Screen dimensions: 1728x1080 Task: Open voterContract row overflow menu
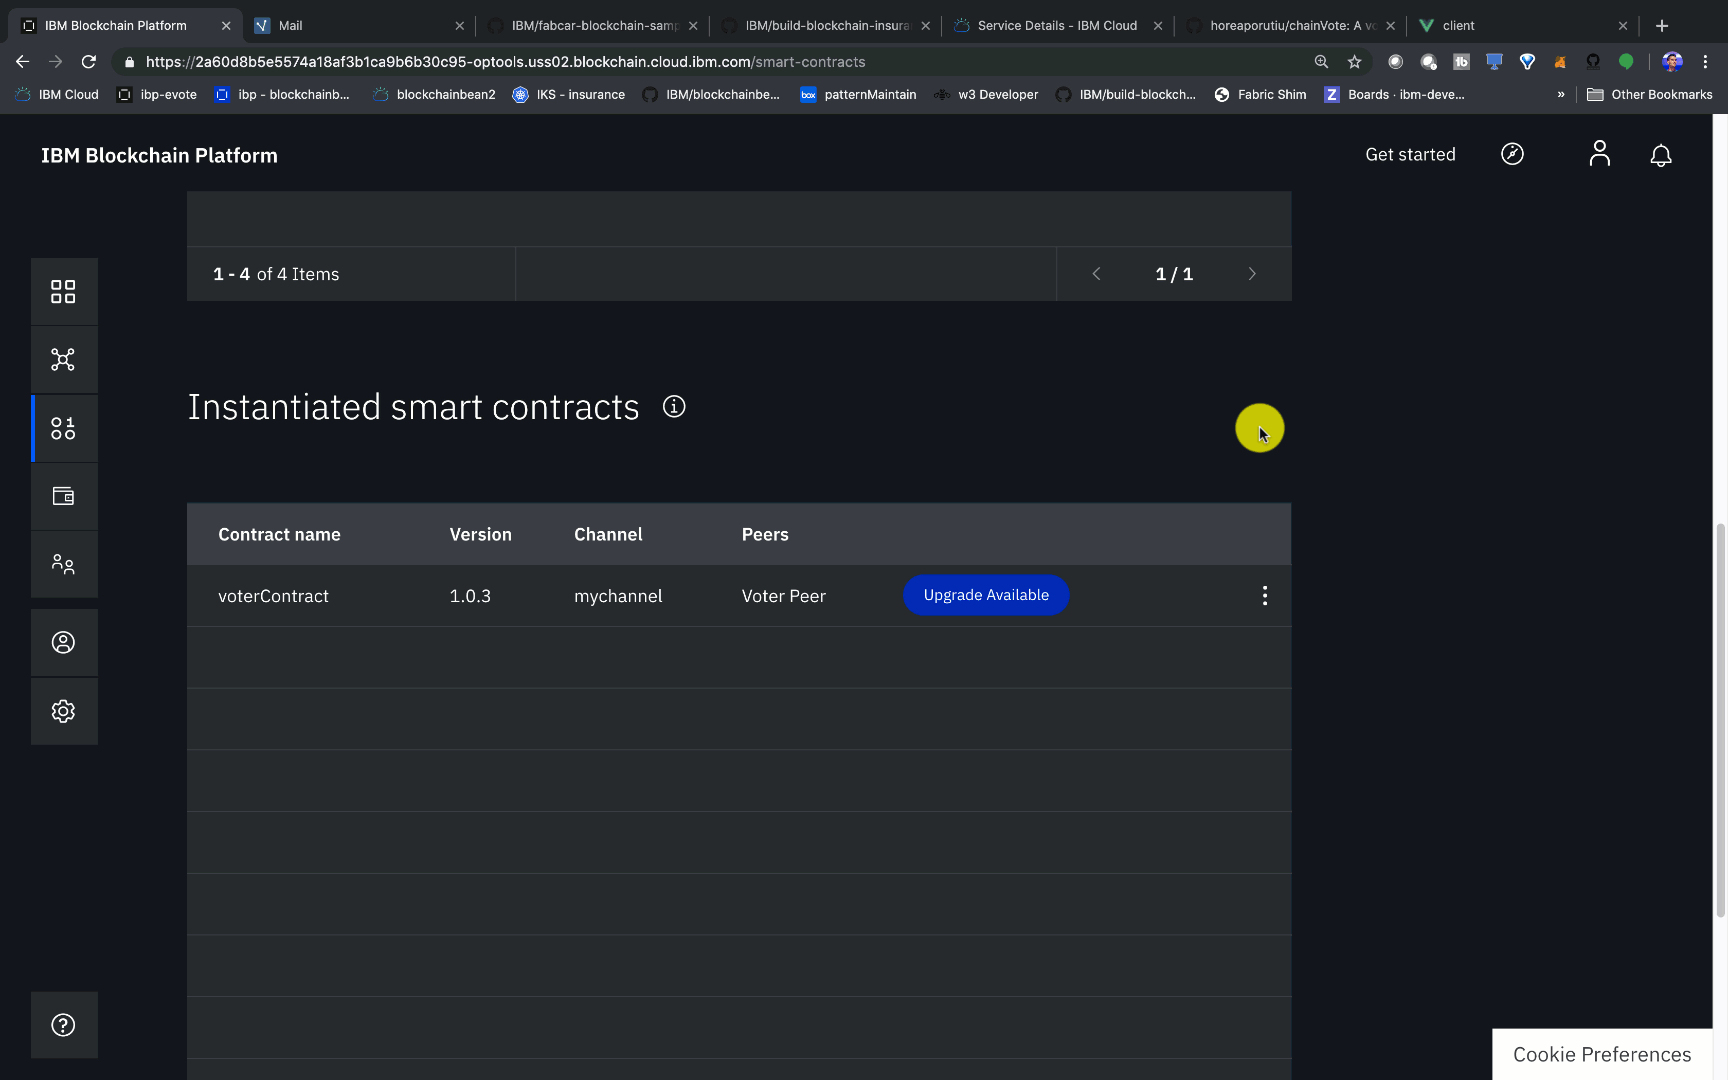(1265, 596)
